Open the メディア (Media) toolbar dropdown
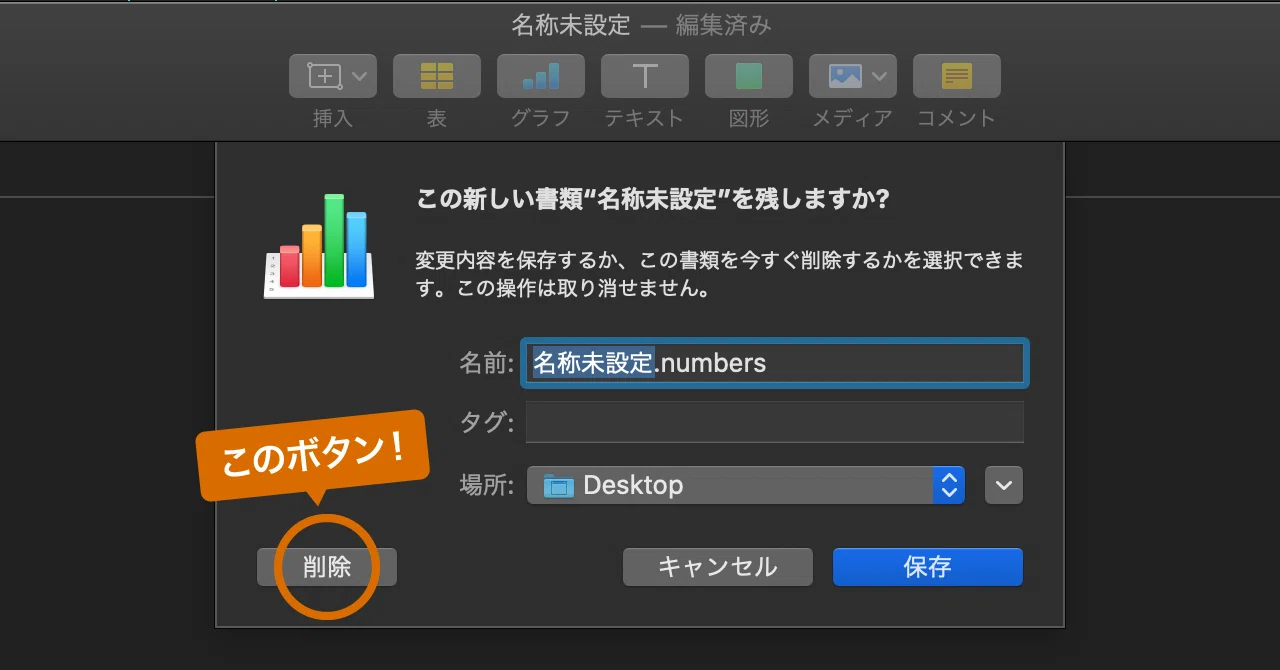Viewport: 1280px width, 670px height. (x=853, y=76)
